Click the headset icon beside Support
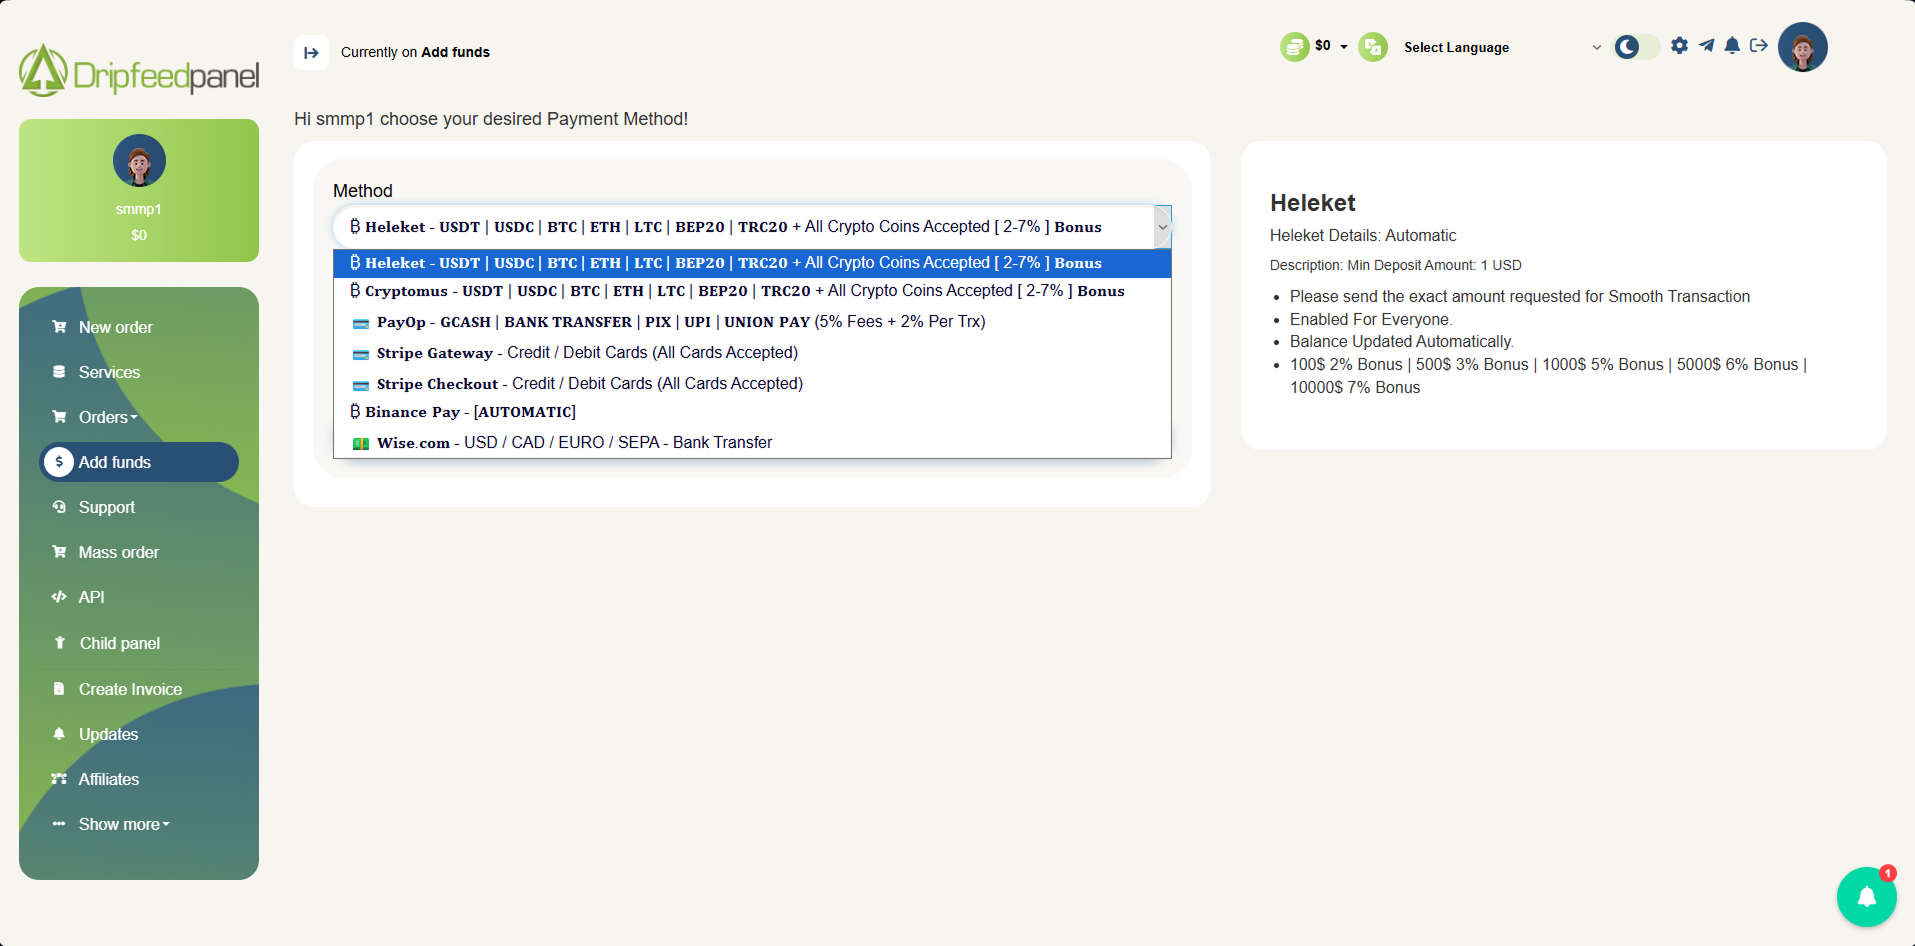The width and height of the screenshot is (1915, 946). [x=59, y=507]
